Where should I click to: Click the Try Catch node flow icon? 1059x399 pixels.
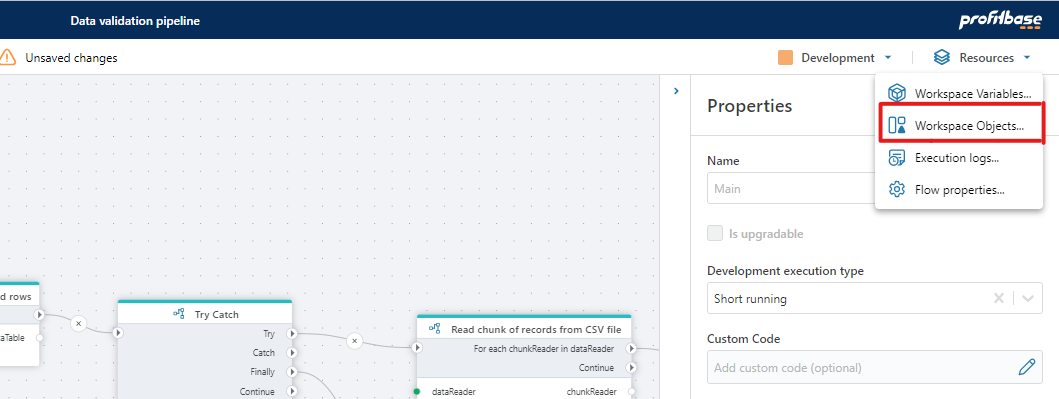(179, 314)
